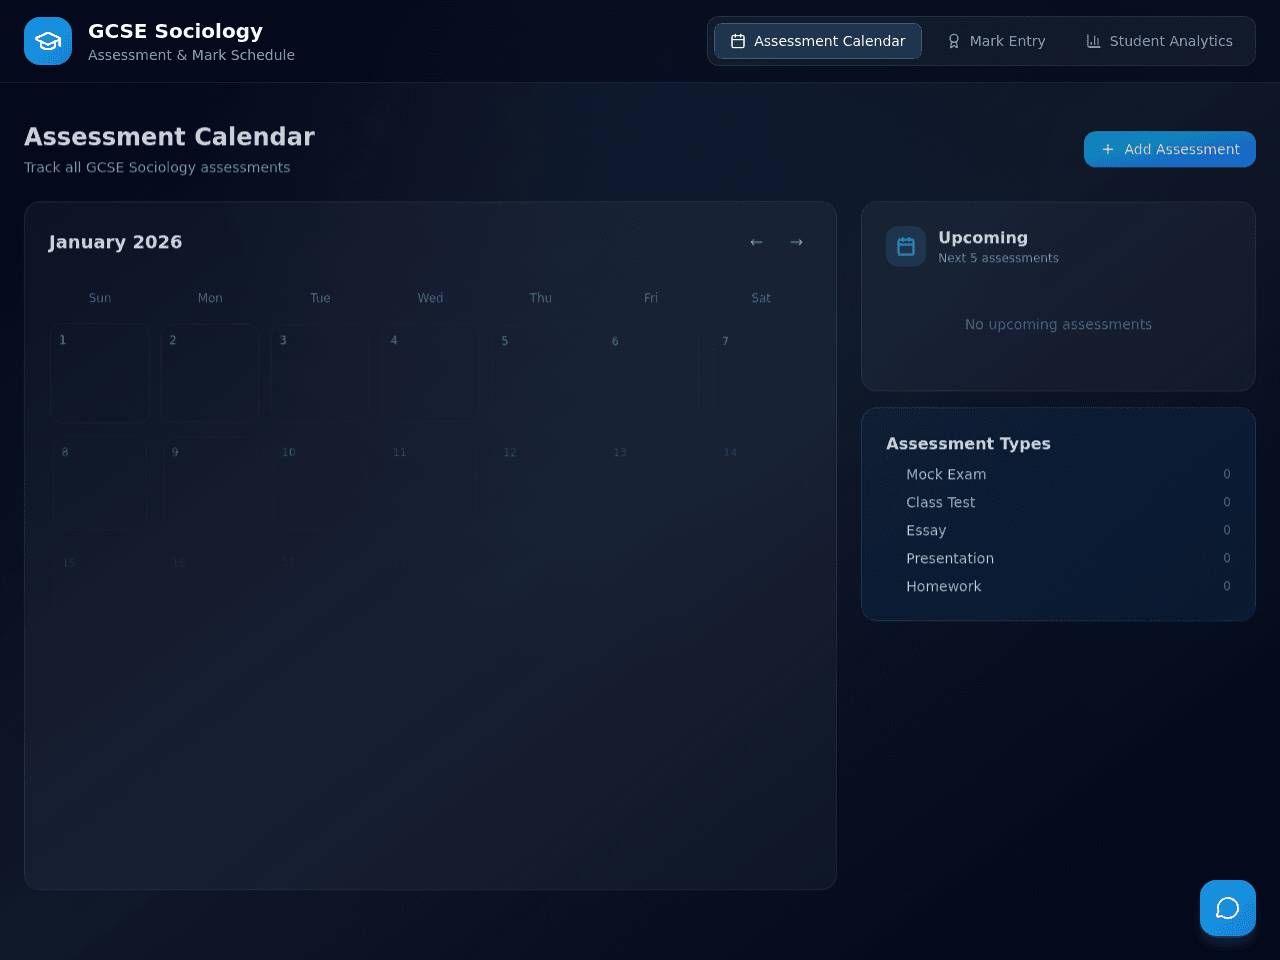Advance to next month with right arrow
1280x960 pixels.
(x=796, y=242)
